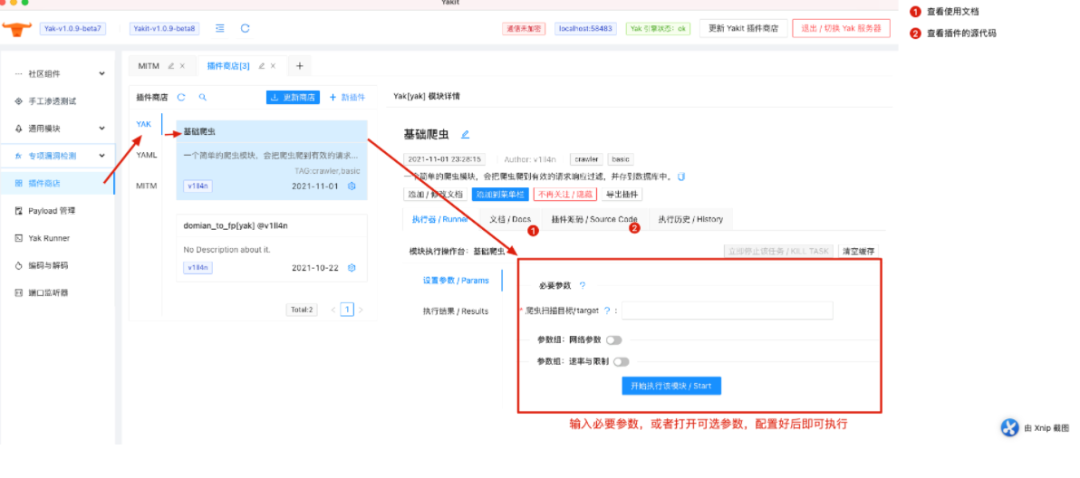Open 插件商店 in the sidebar
The height and width of the screenshot is (478, 1080).
[58, 183]
